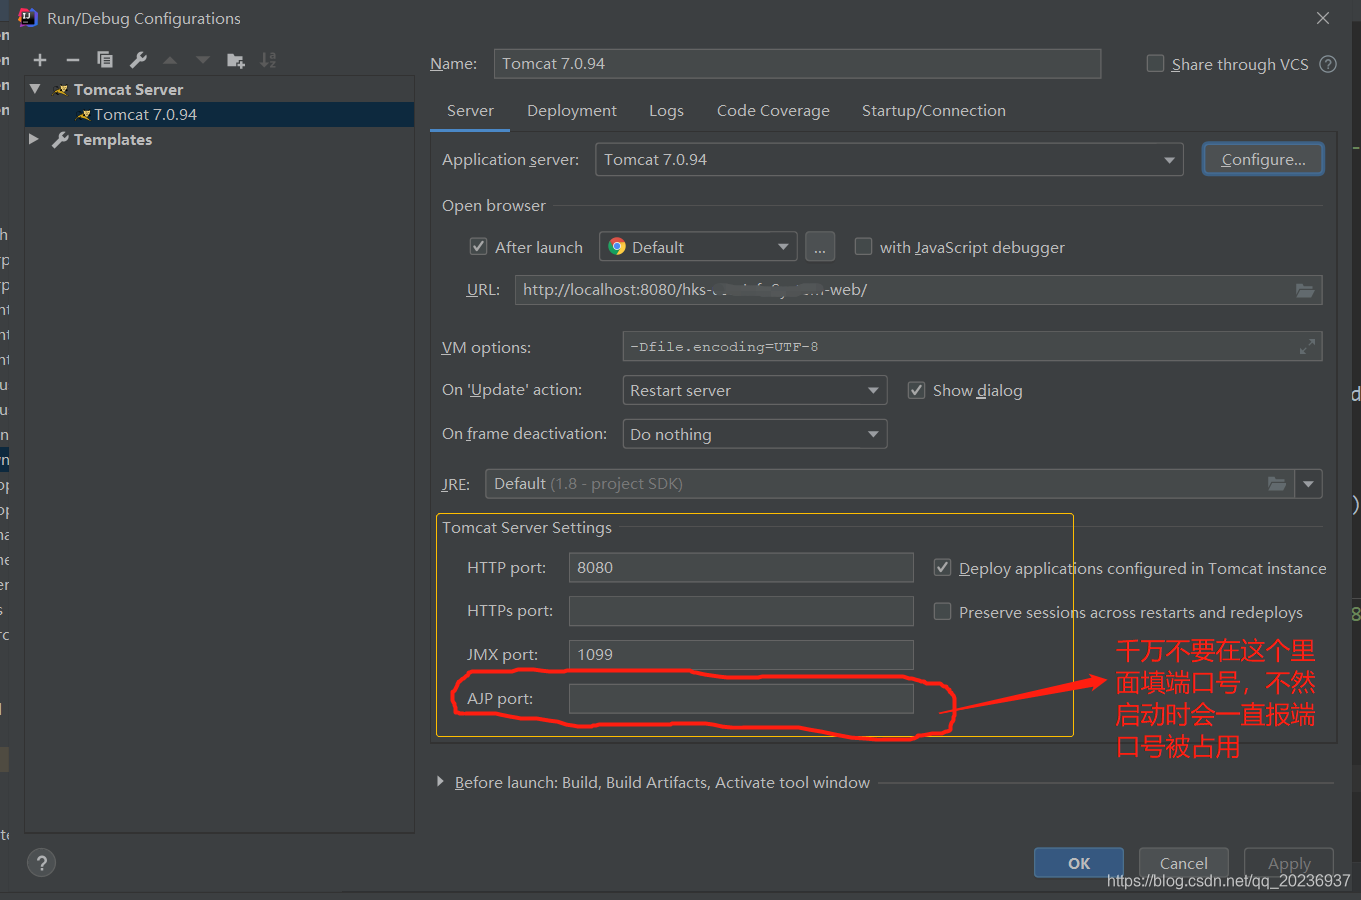This screenshot has width=1361, height=900.
Task: Toggle Deploy applications configured in Tomcat instance
Action: tap(942, 568)
